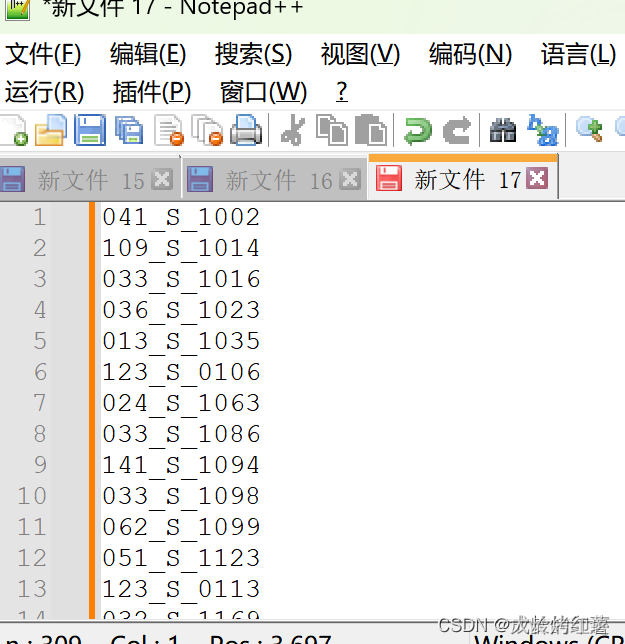Screen dimensions: 625x644
Task: Open the 搜索(S) menu
Action: pos(253,54)
